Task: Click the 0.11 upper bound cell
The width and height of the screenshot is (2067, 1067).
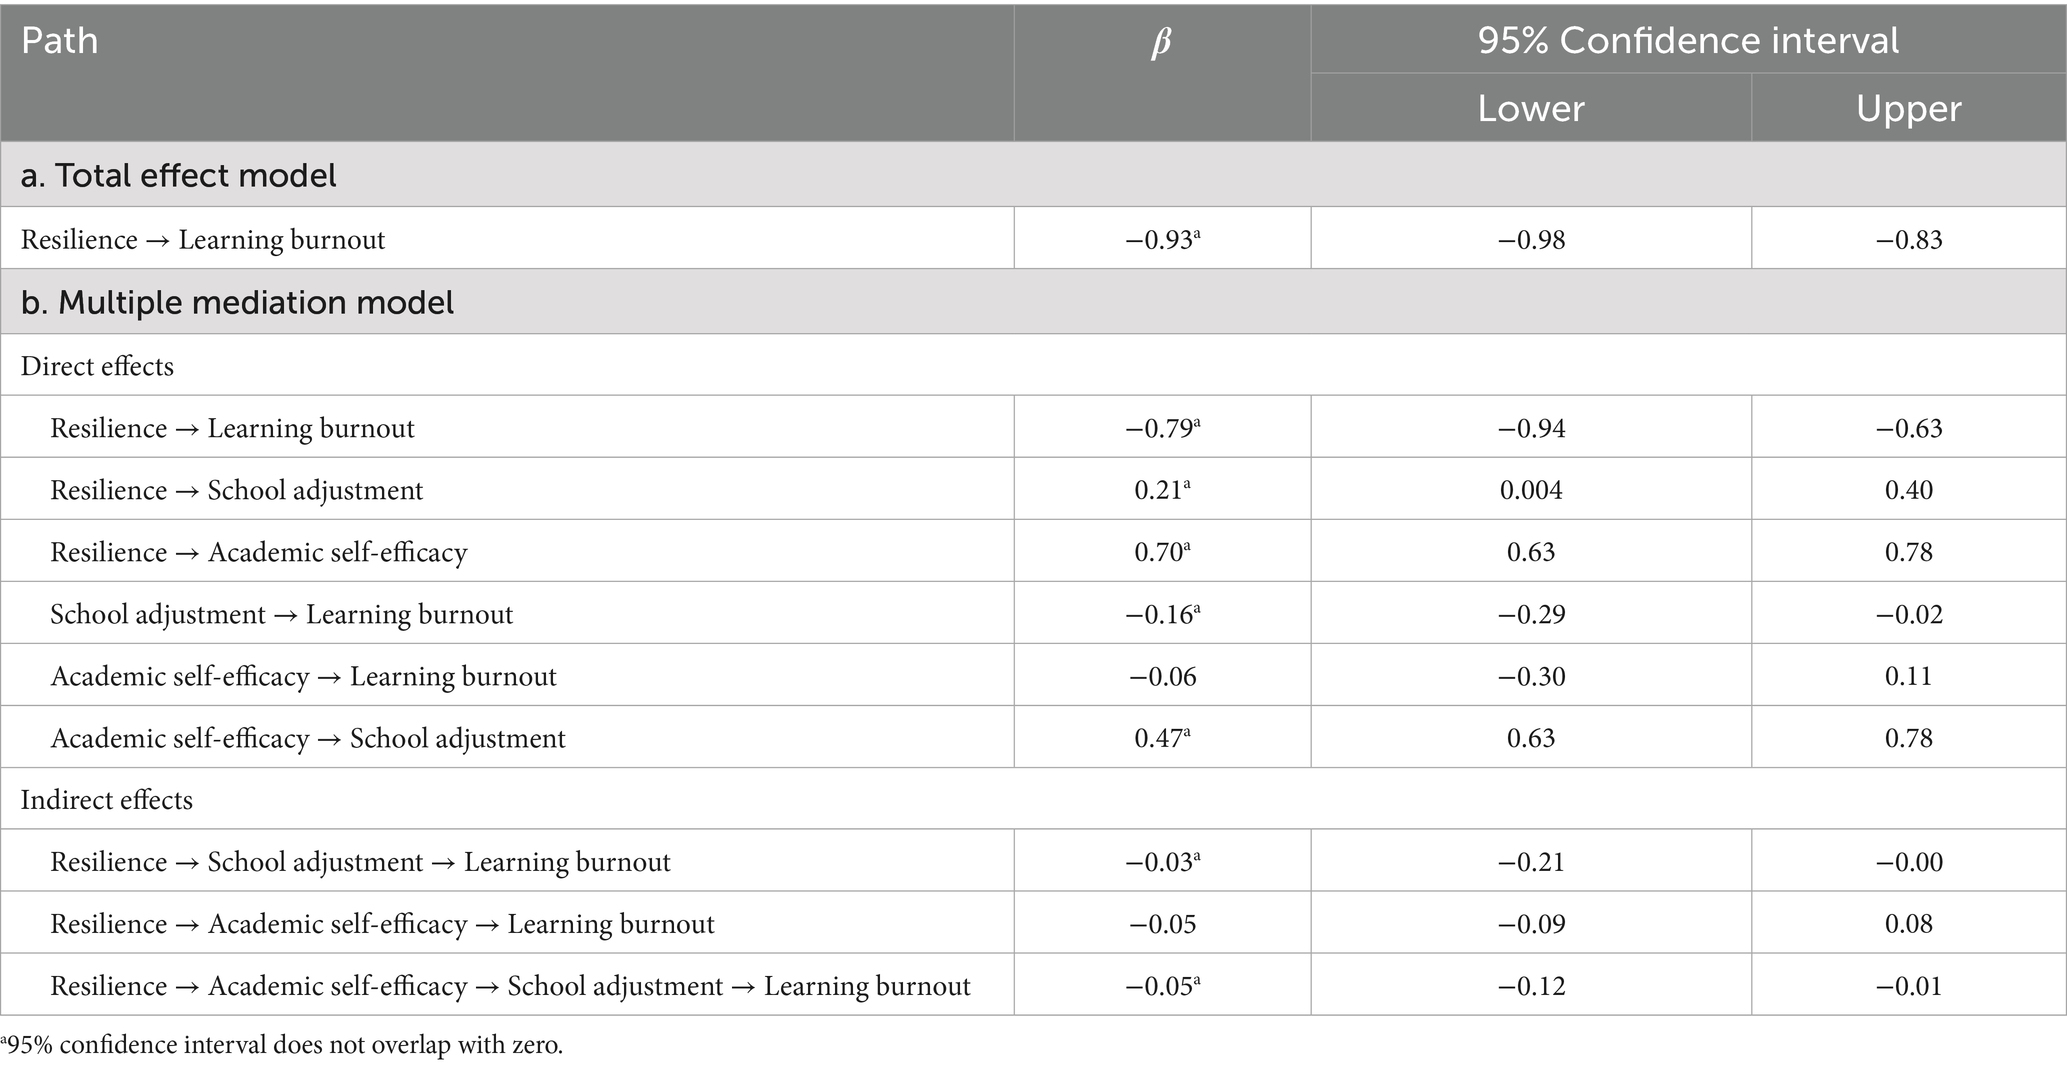Action: [x=1908, y=676]
